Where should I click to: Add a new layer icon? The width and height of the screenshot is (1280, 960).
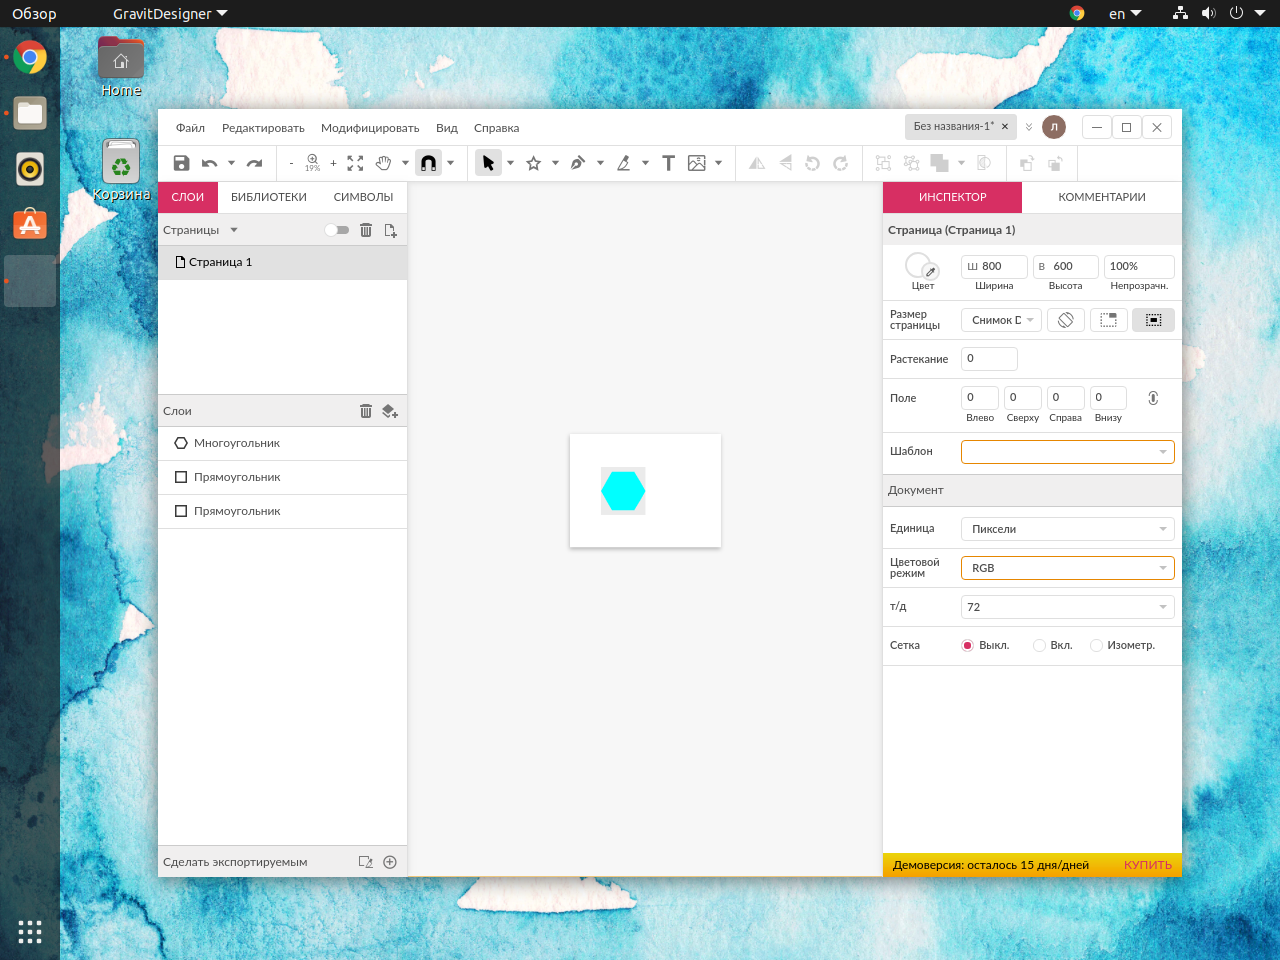pos(390,411)
